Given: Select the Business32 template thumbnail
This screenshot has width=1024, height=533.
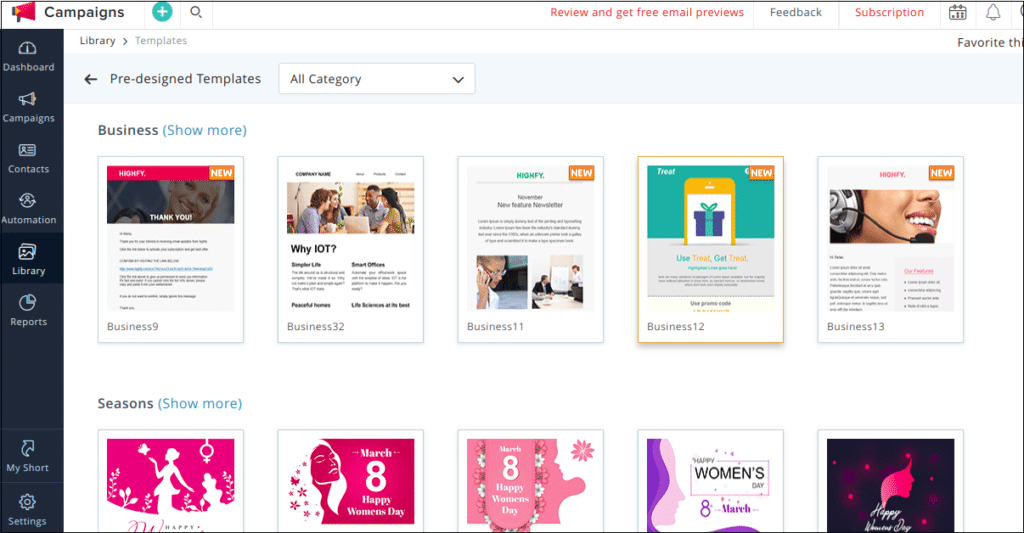Looking at the screenshot, I should coord(351,238).
